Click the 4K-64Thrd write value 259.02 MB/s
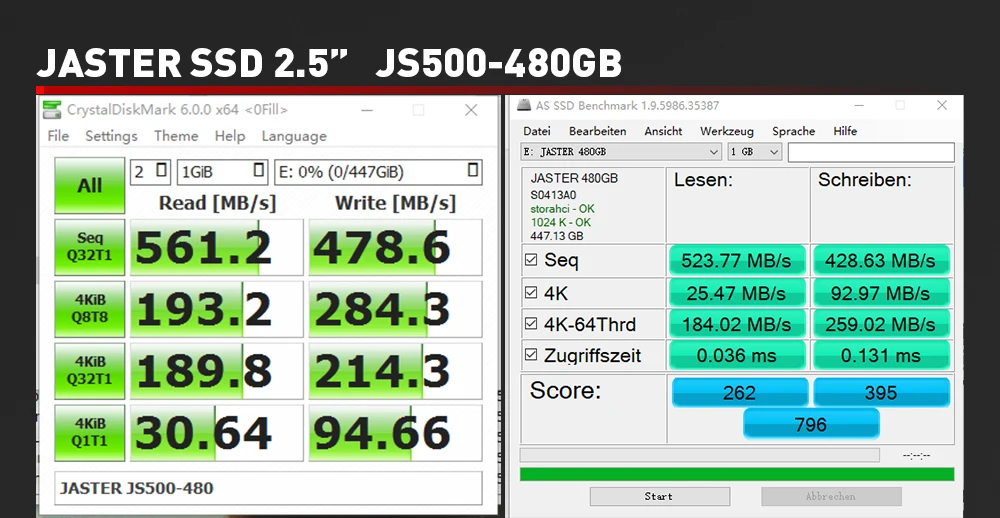1000x518 pixels. click(x=880, y=324)
